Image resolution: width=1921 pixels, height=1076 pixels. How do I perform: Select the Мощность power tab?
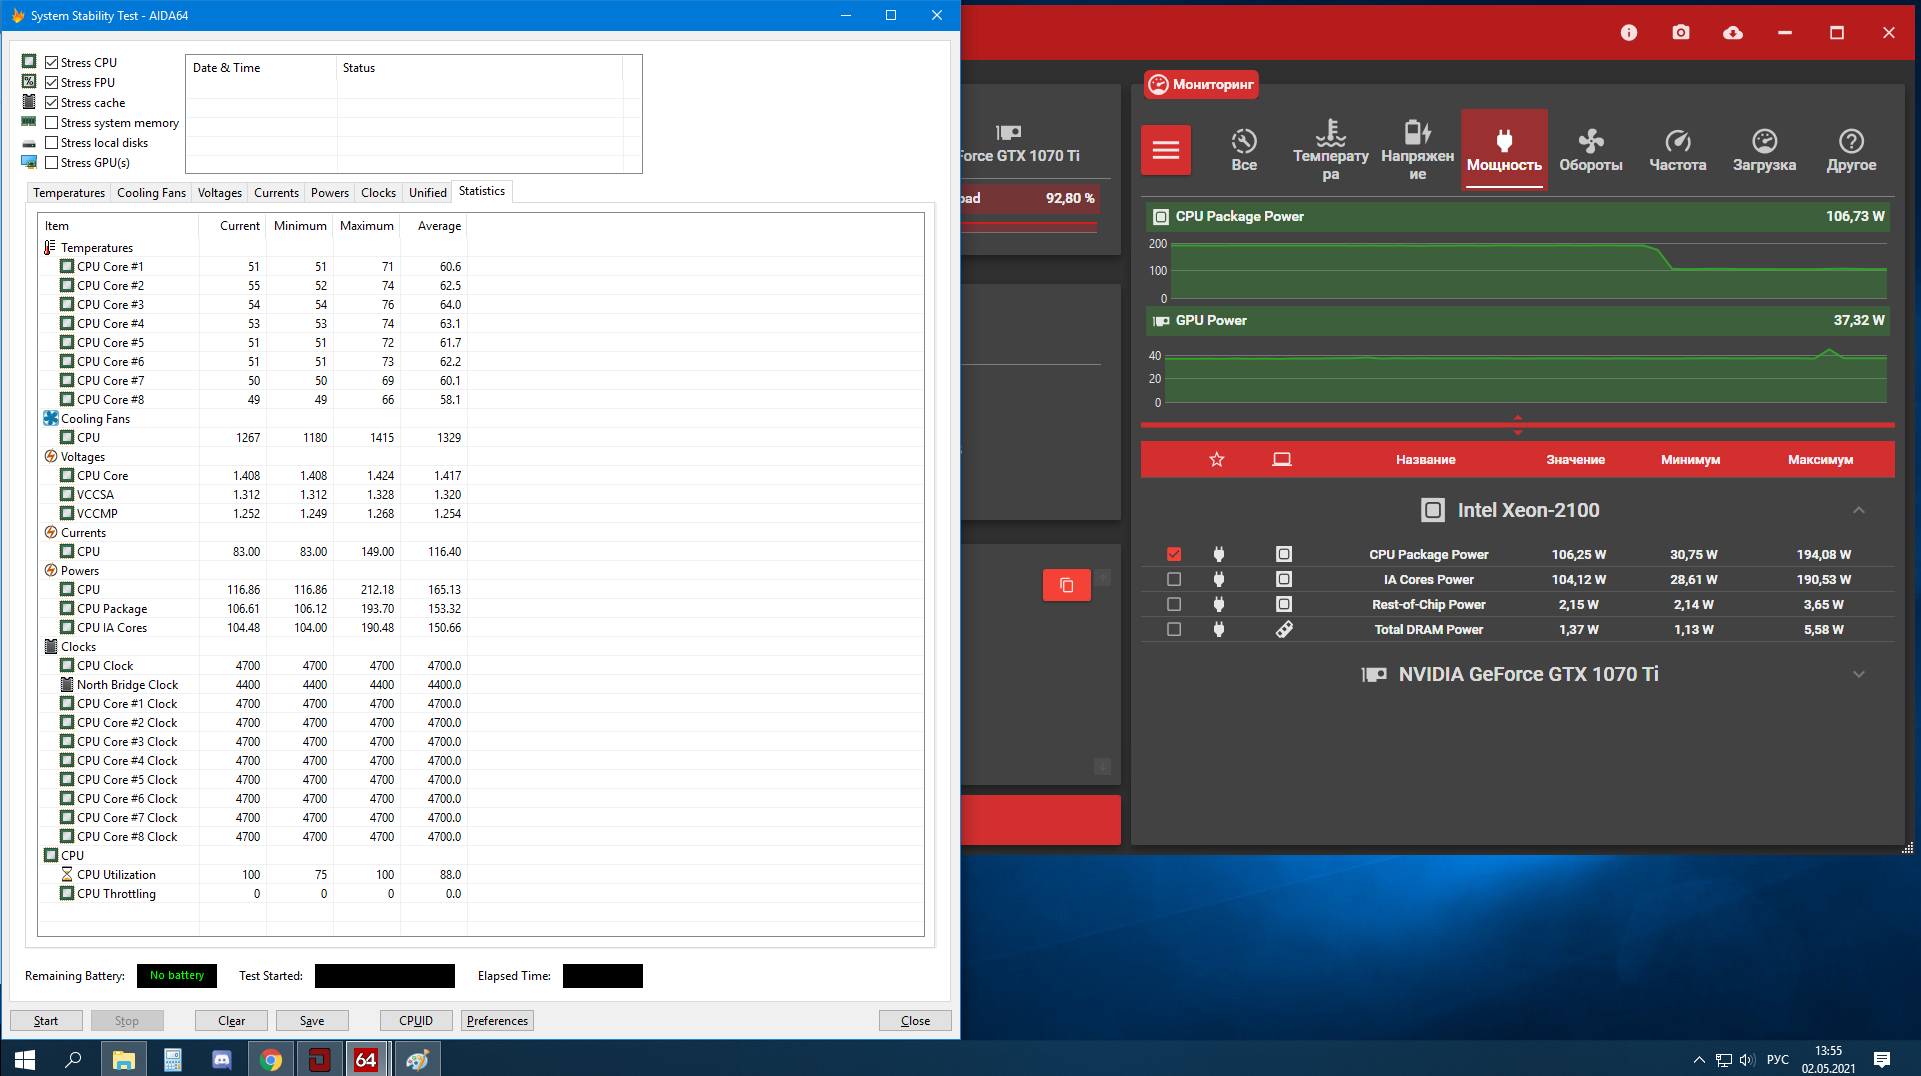point(1504,150)
